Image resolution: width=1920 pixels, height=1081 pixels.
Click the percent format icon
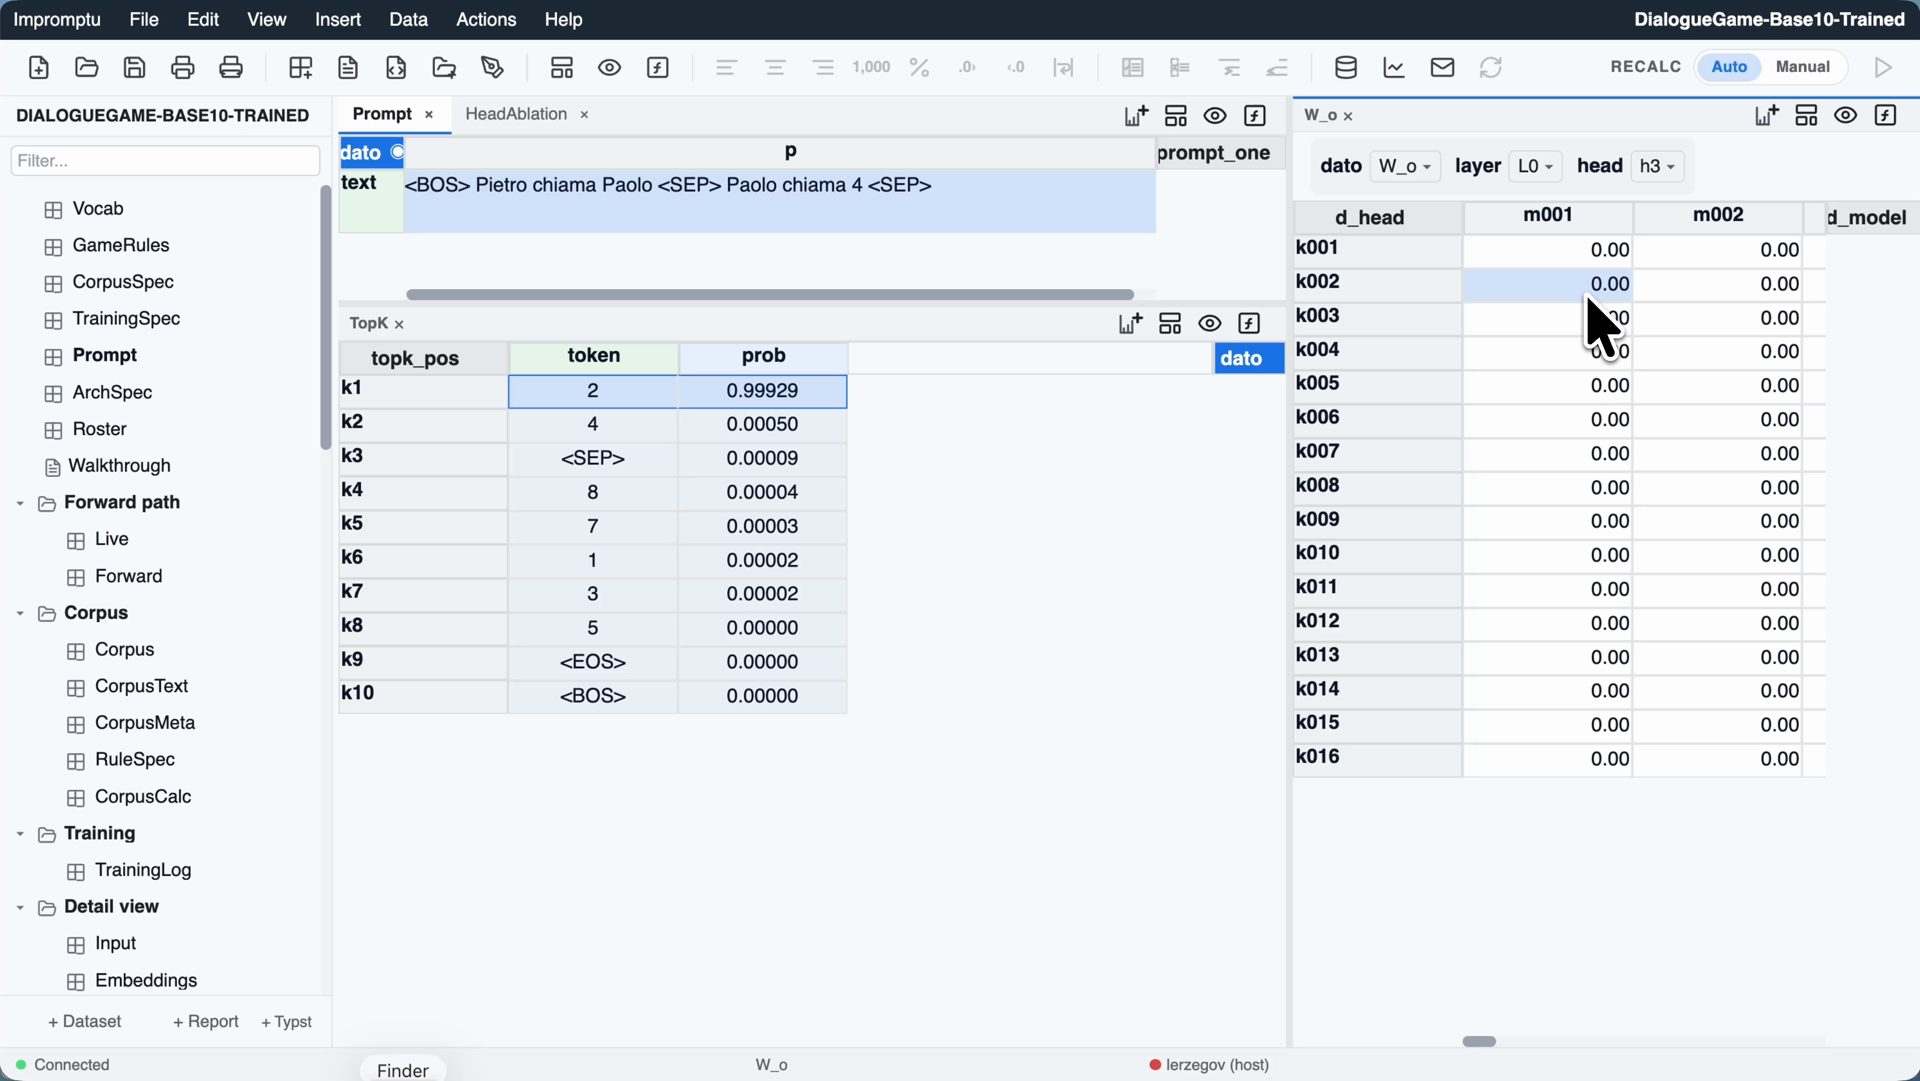pyautogui.click(x=919, y=67)
